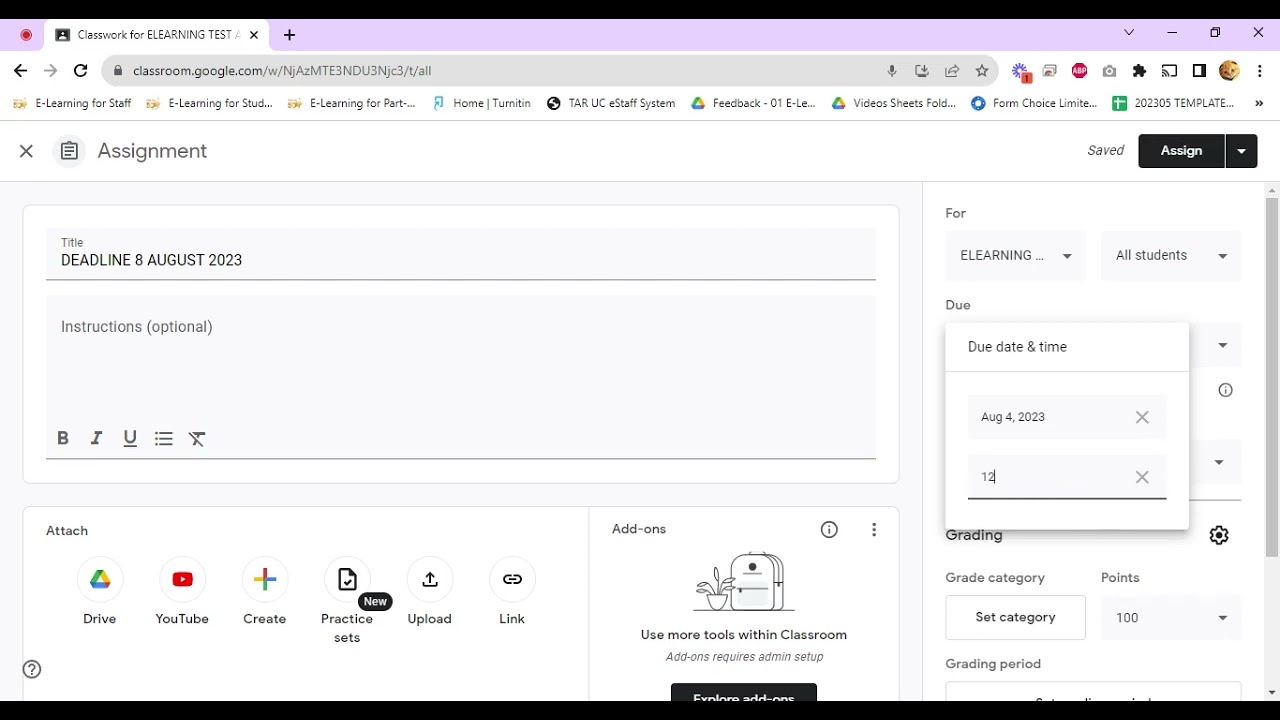This screenshot has width=1280, height=720.
Task: Go back in browser
Action: click(21, 71)
